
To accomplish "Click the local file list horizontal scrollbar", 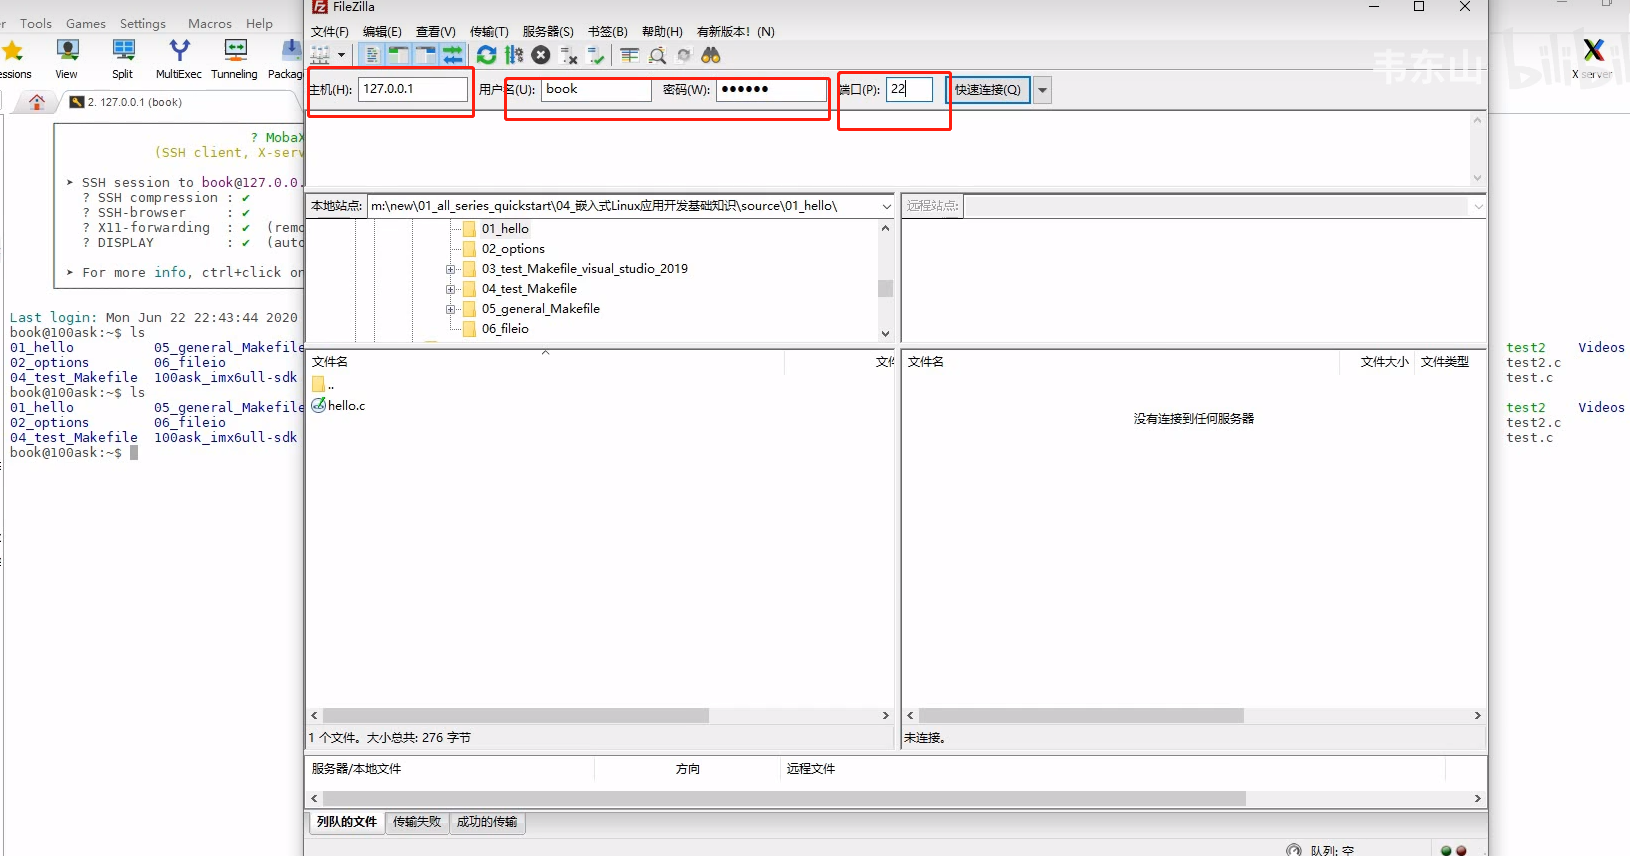I will pyautogui.click(x=516, y=716).
